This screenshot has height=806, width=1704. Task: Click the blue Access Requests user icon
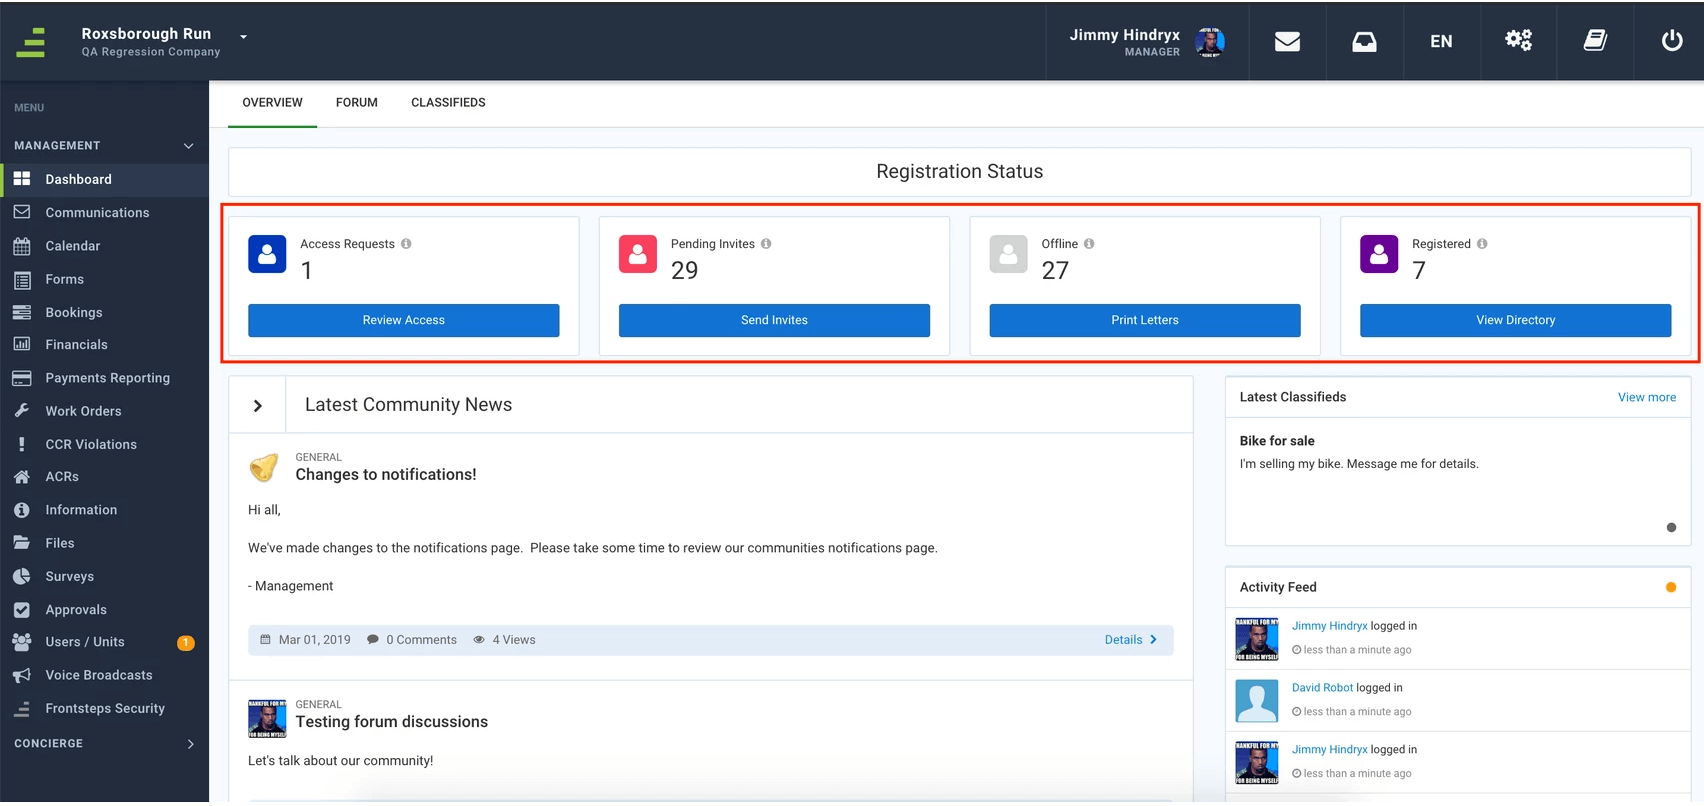267,255
